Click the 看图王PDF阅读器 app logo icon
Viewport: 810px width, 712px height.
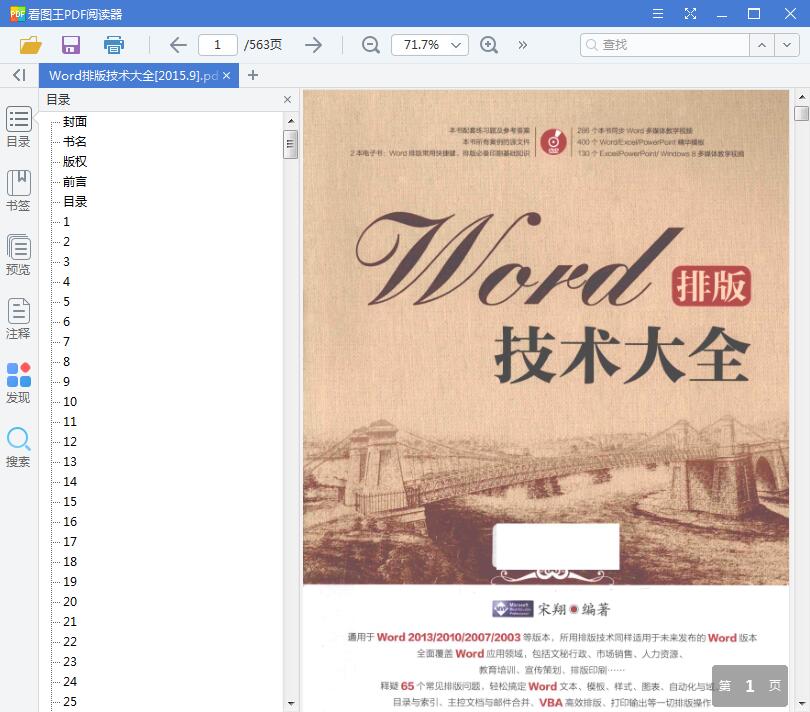(x=17, y=13)
